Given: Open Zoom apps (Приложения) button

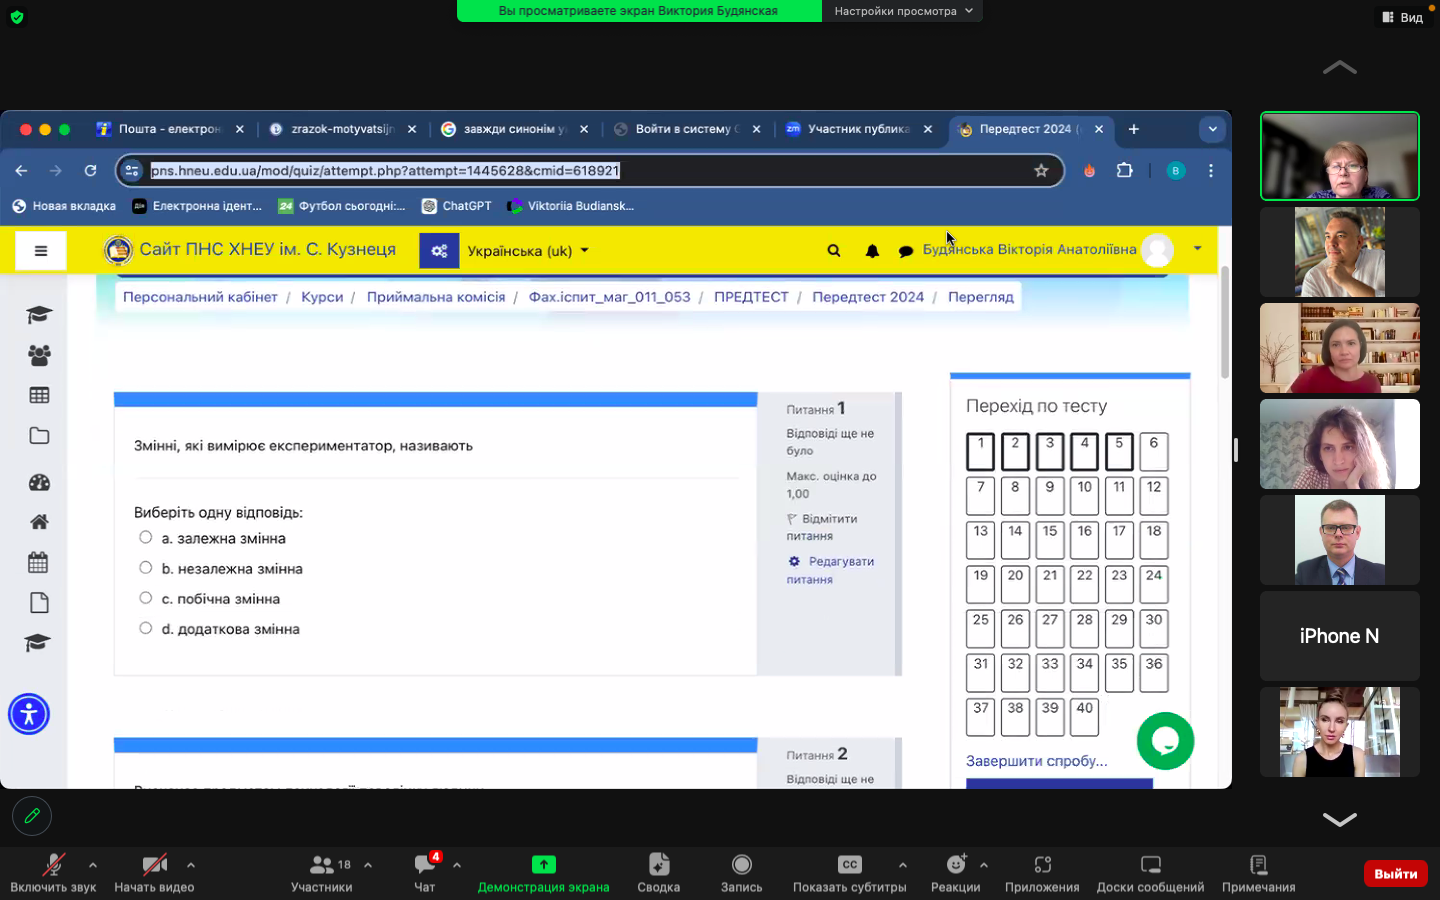Looking at the screenshot, I should tap(1042, 872).
